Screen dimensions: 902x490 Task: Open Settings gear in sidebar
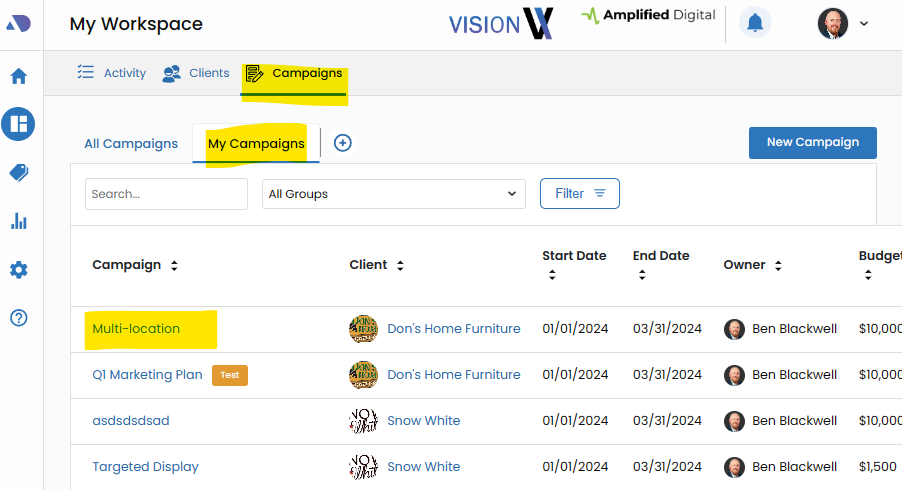point(19,270)
